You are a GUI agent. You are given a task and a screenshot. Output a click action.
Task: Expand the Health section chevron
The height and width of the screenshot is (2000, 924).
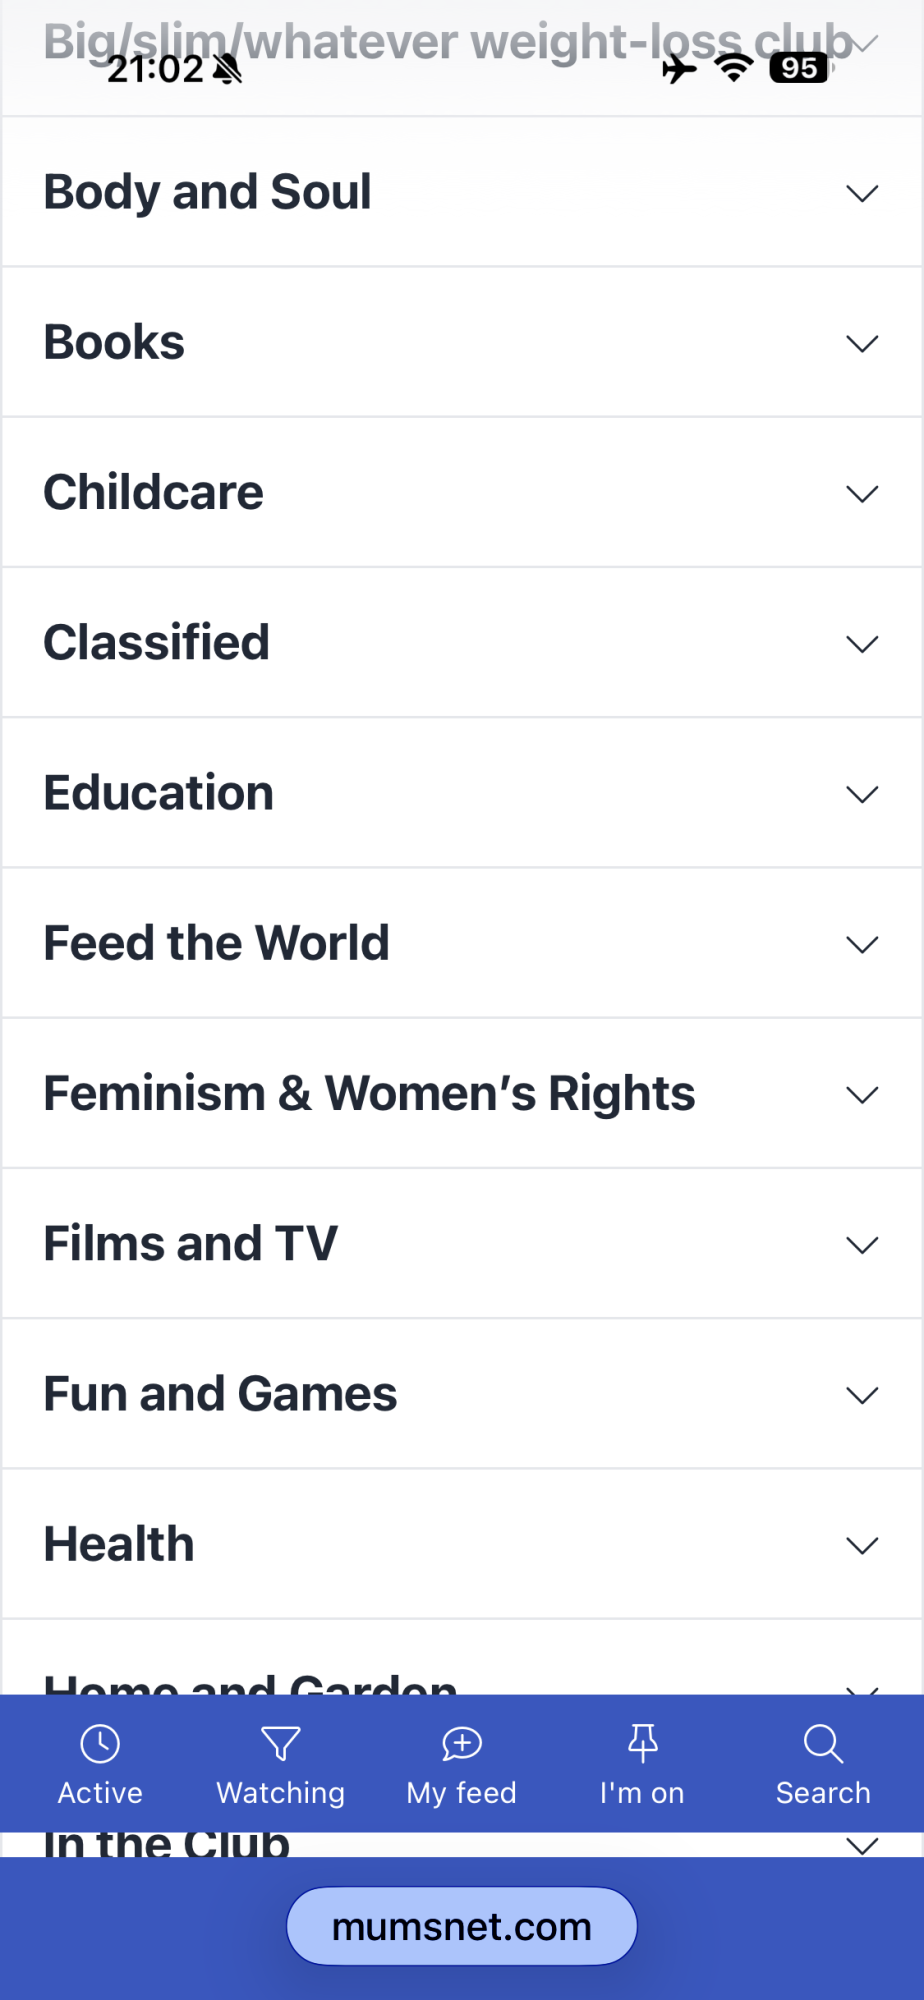(862, 1545)
